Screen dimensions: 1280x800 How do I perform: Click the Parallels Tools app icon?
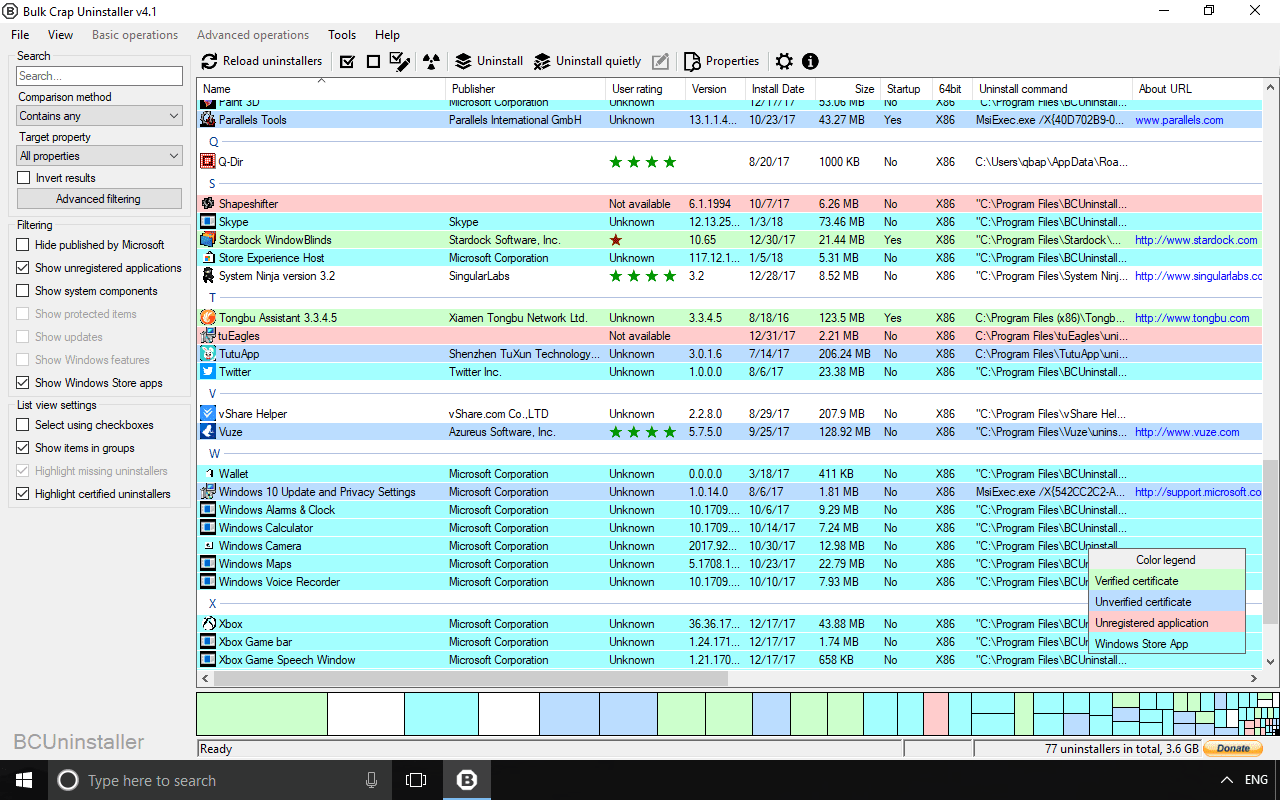[x=208, y=119]
